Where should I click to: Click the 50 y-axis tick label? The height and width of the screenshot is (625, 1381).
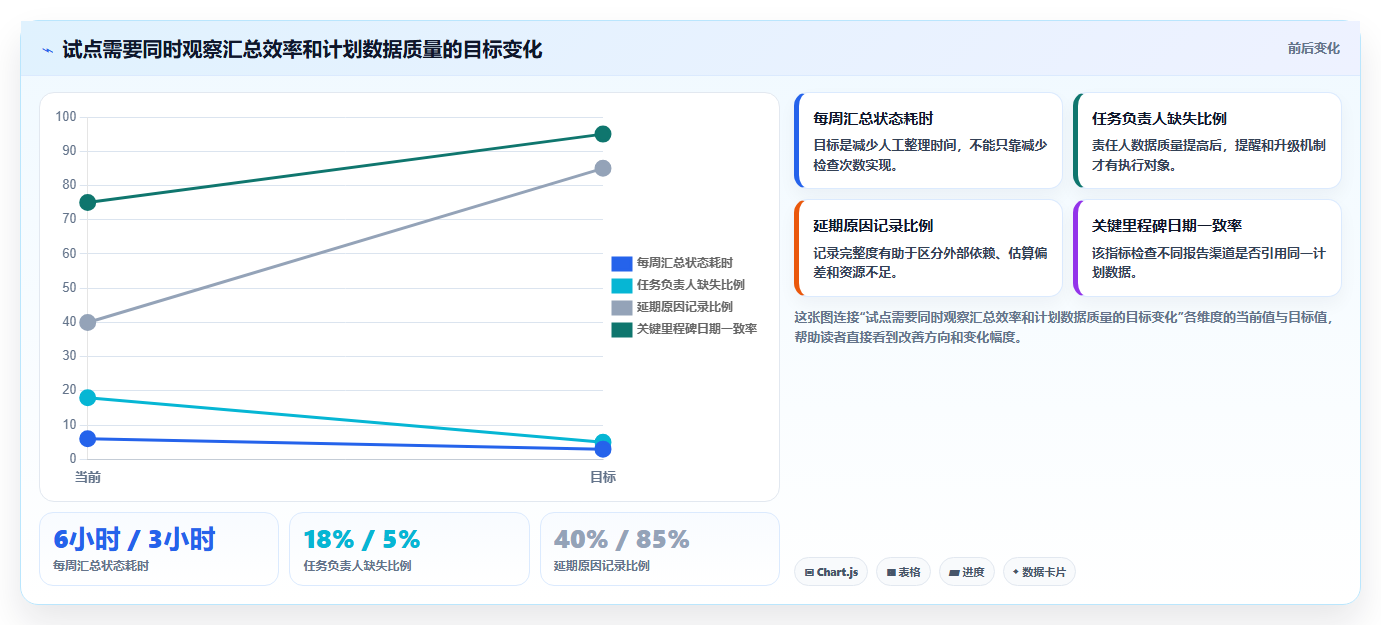(69, 288)
